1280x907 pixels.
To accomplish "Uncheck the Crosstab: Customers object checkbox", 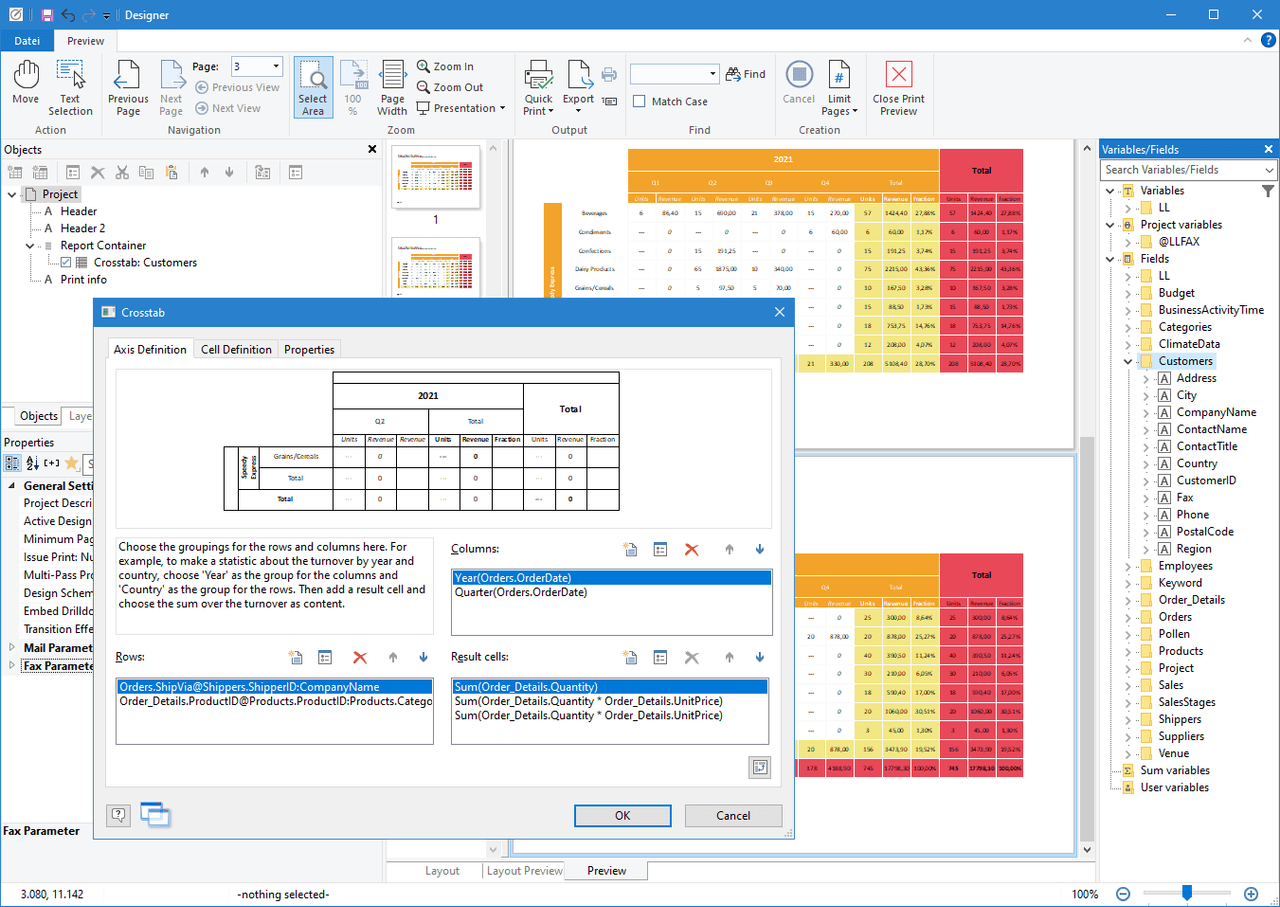I will (x=66, y=262).
